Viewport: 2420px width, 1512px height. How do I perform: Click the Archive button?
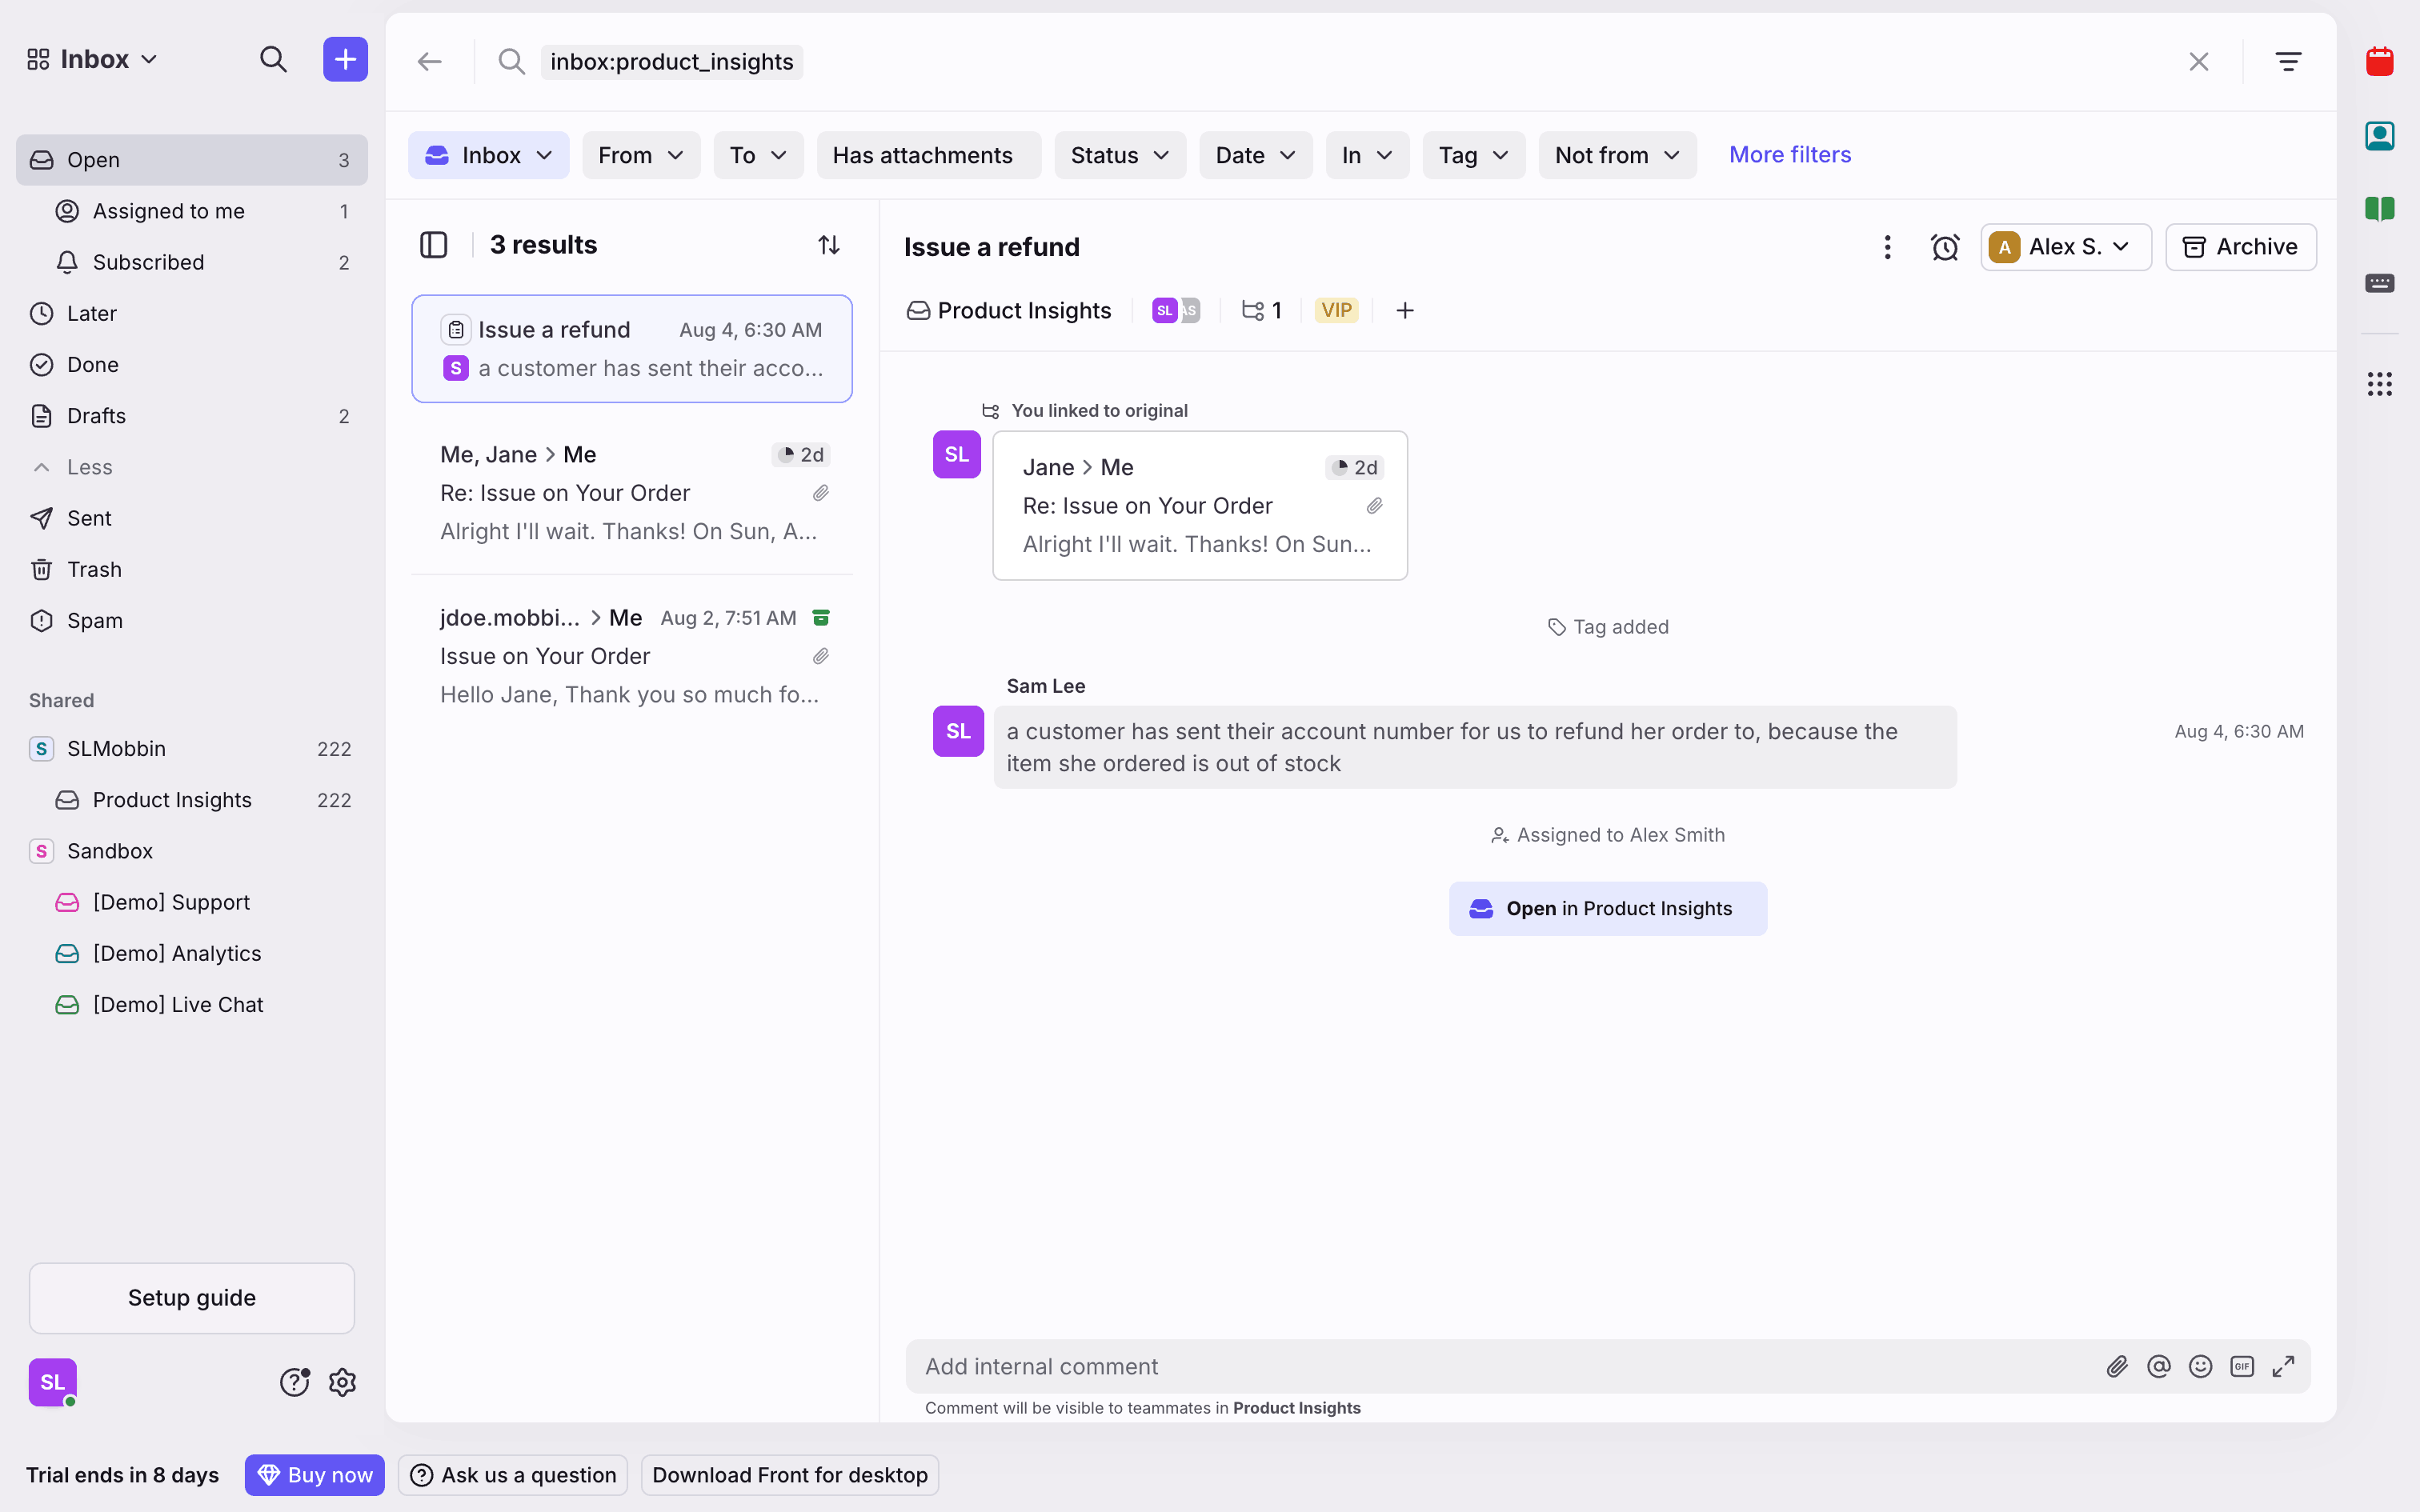(x=2240, y=247)
